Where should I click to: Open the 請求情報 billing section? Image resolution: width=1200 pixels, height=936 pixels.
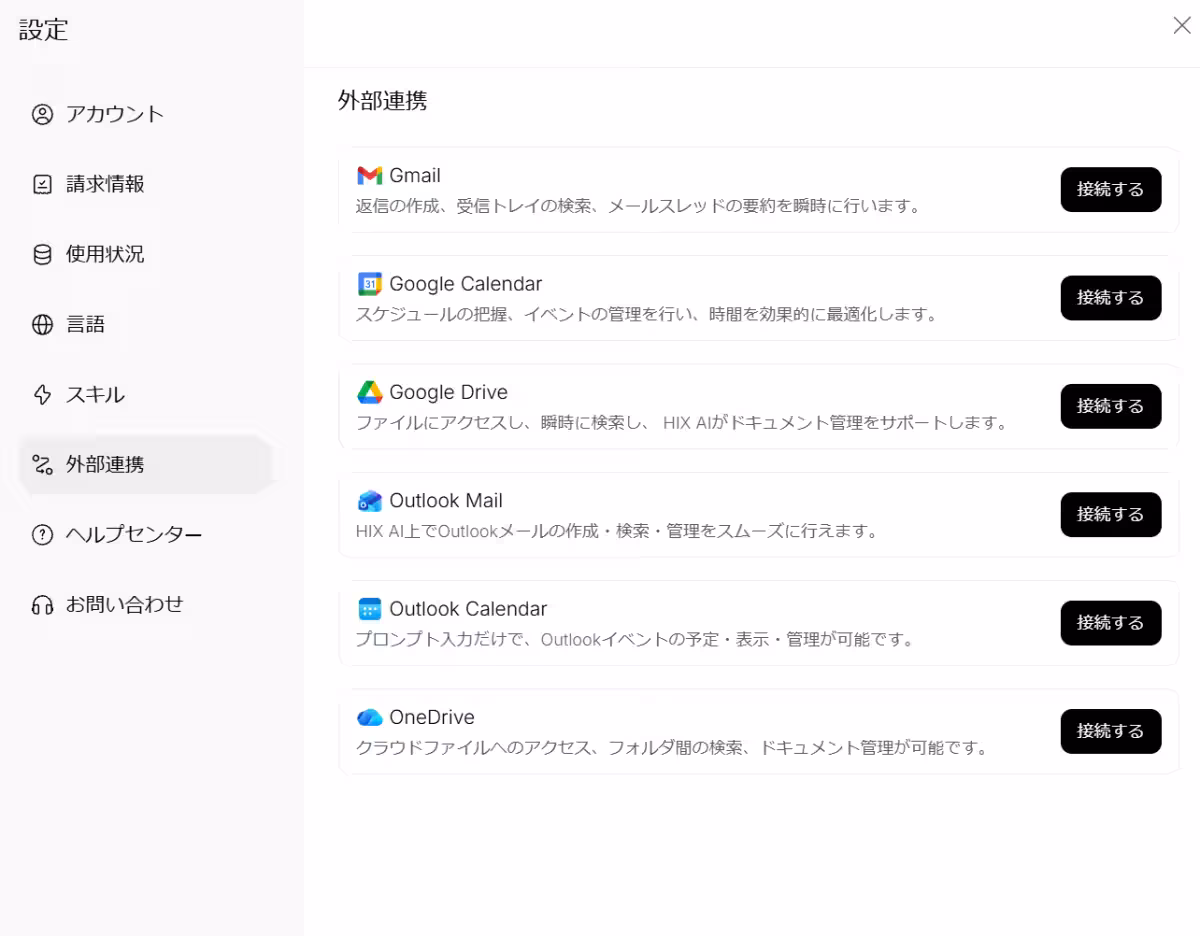146,184
